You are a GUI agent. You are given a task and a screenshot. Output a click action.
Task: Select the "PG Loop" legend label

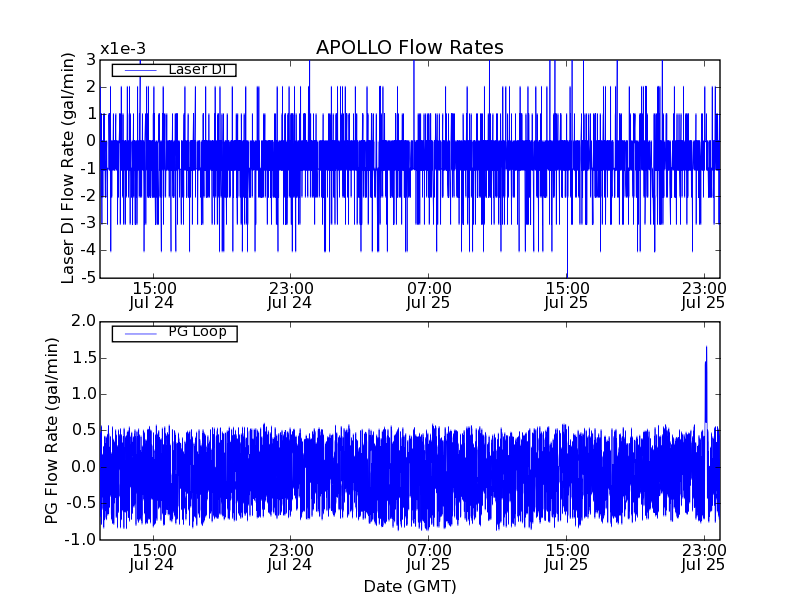tap(197, 332)
